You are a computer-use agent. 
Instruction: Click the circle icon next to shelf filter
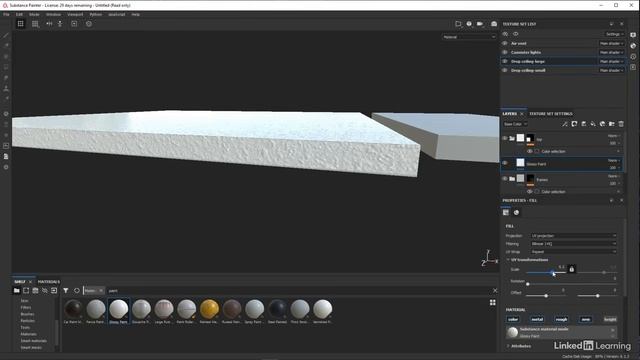point(77,291)
